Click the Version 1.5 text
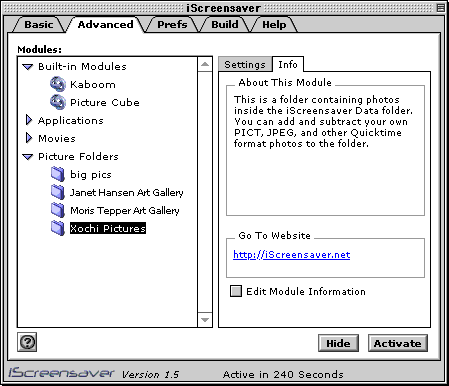Viewport: 449px width, 386px height. pyautogui.click(x=150, y=374)
